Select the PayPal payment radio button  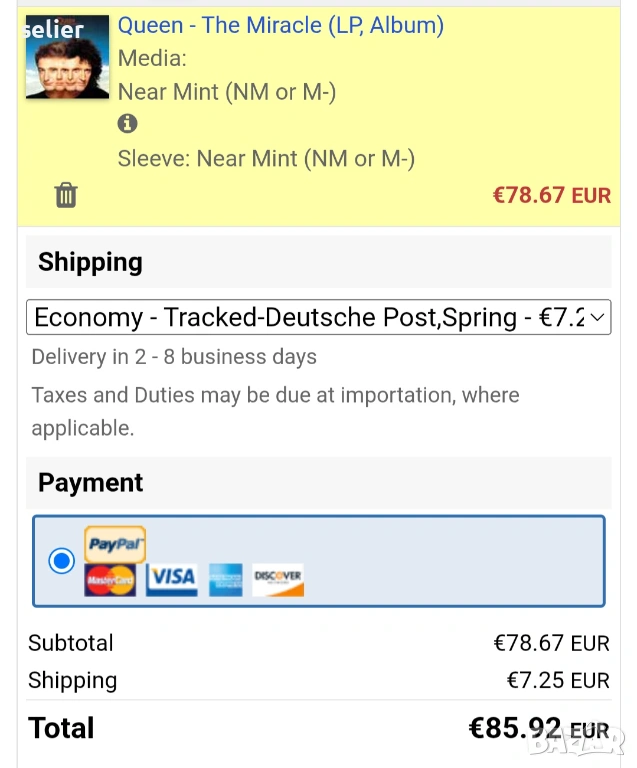[62, 561]
